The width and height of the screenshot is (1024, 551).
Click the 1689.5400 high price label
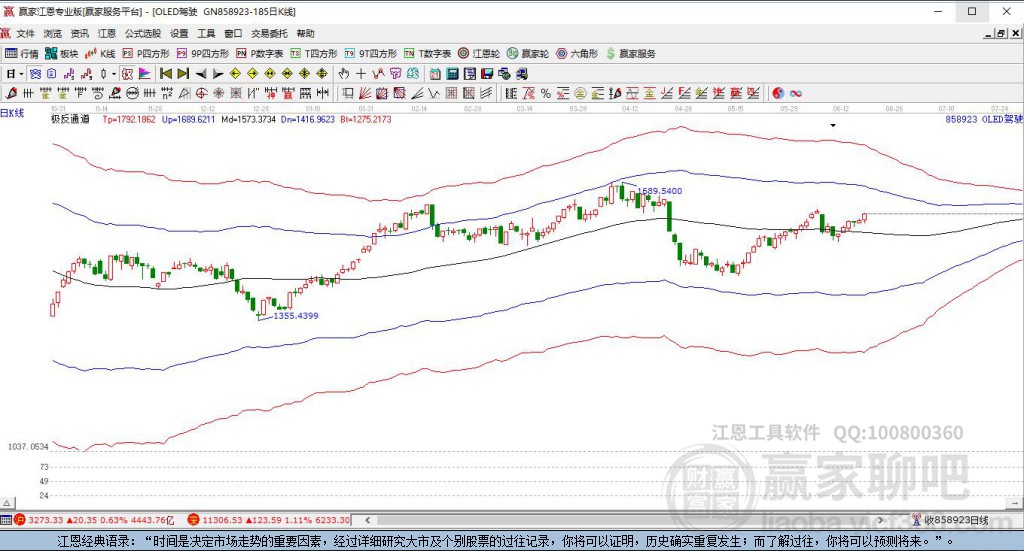pyautogui.click(x=660, y=191)
